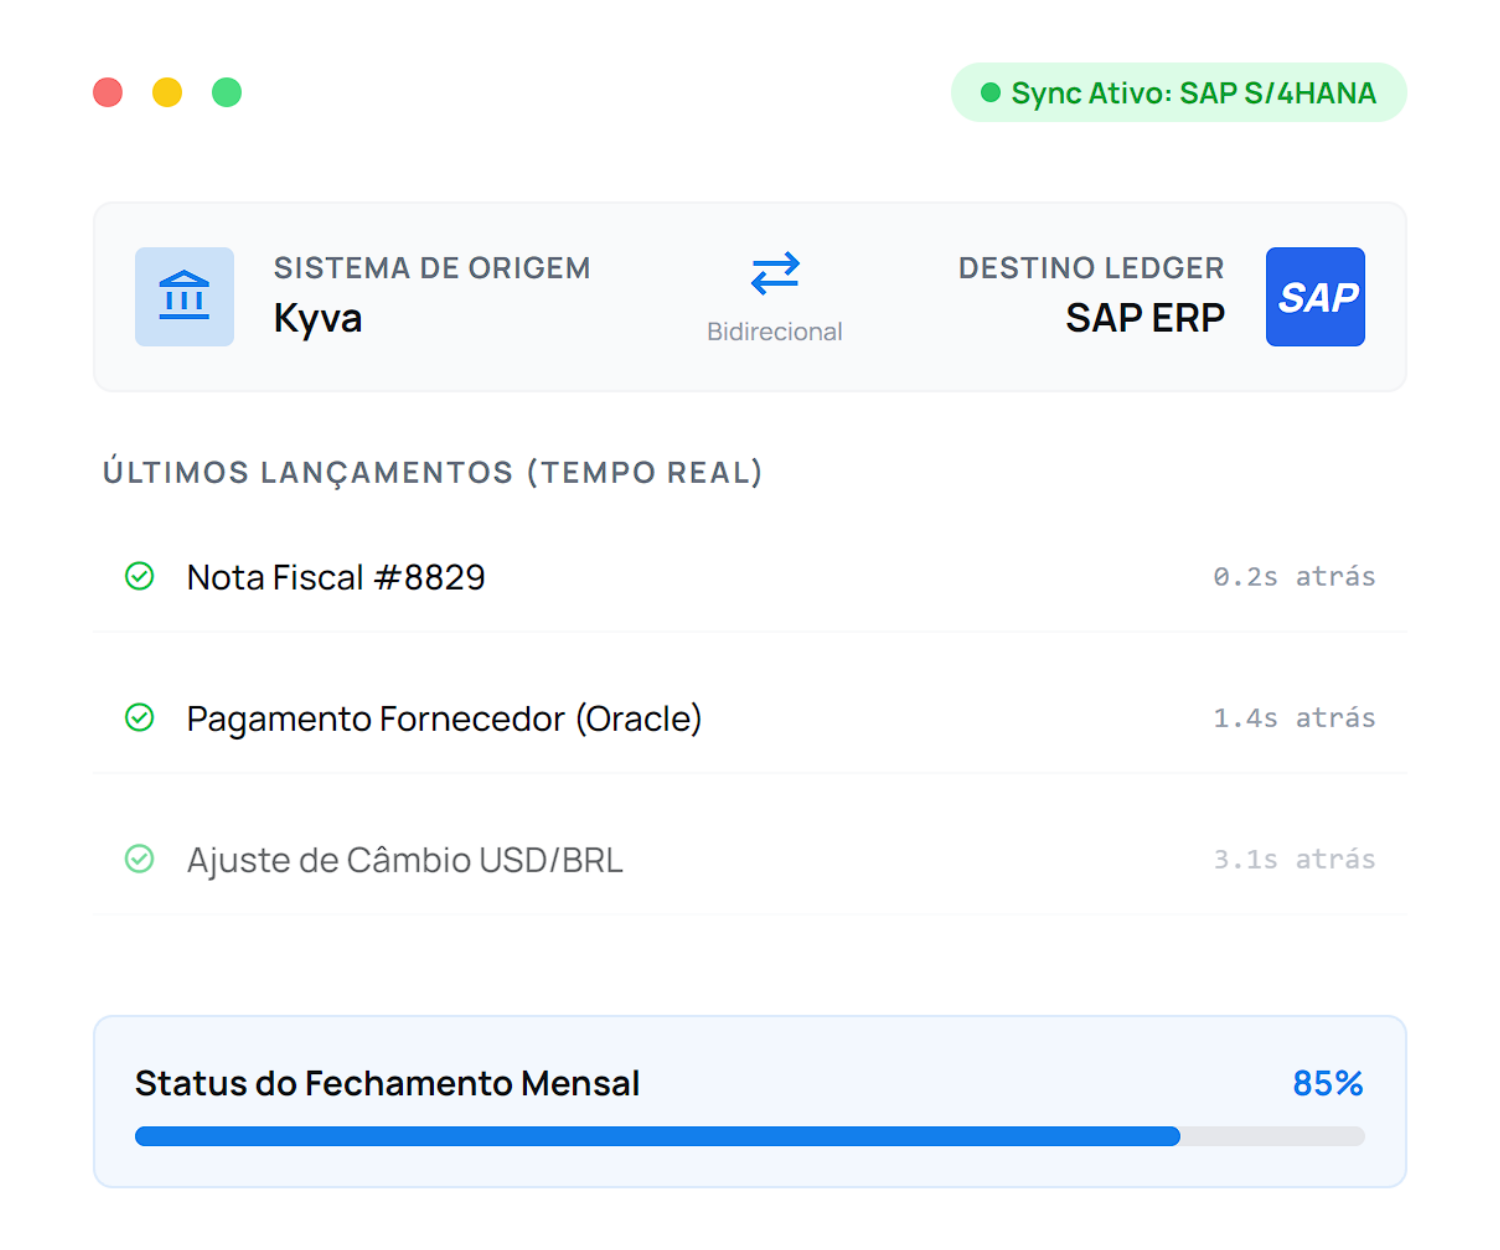This screenshot has height=1250, width=1500.
Task: Click the 0.2s atrás timestamp
Action: point(1294,577)
